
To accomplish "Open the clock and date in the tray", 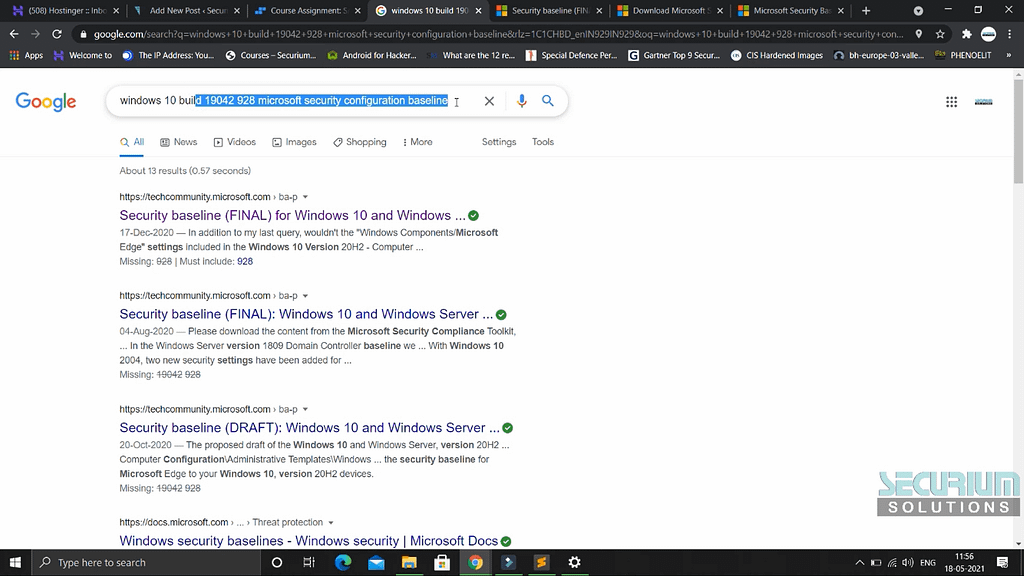I will click(964, 562).
